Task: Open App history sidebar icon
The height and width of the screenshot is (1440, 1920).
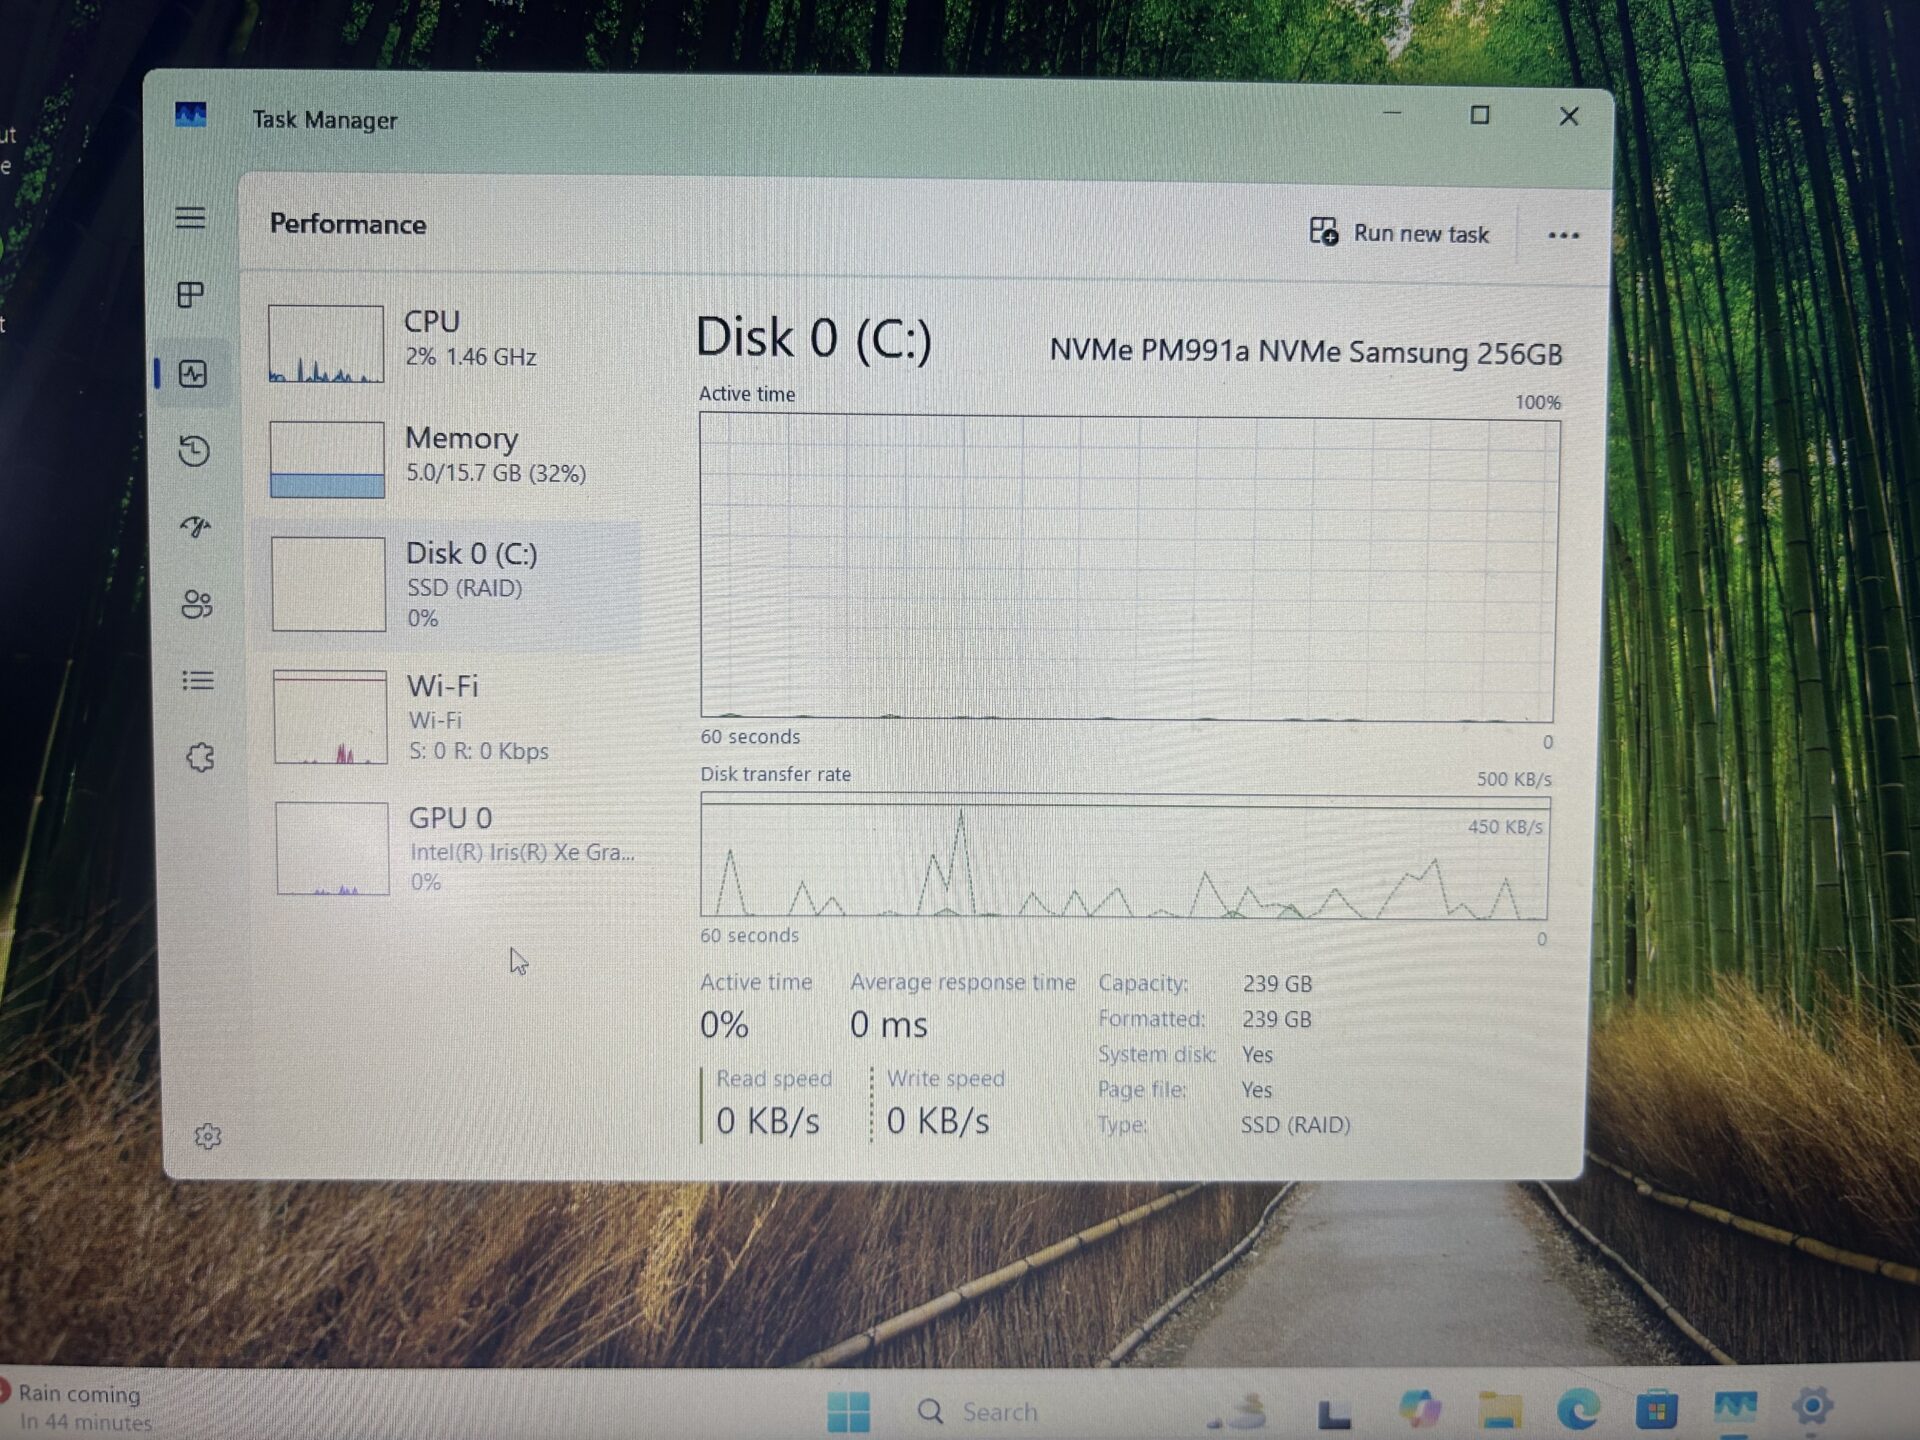Action: (x=194, y=451)
